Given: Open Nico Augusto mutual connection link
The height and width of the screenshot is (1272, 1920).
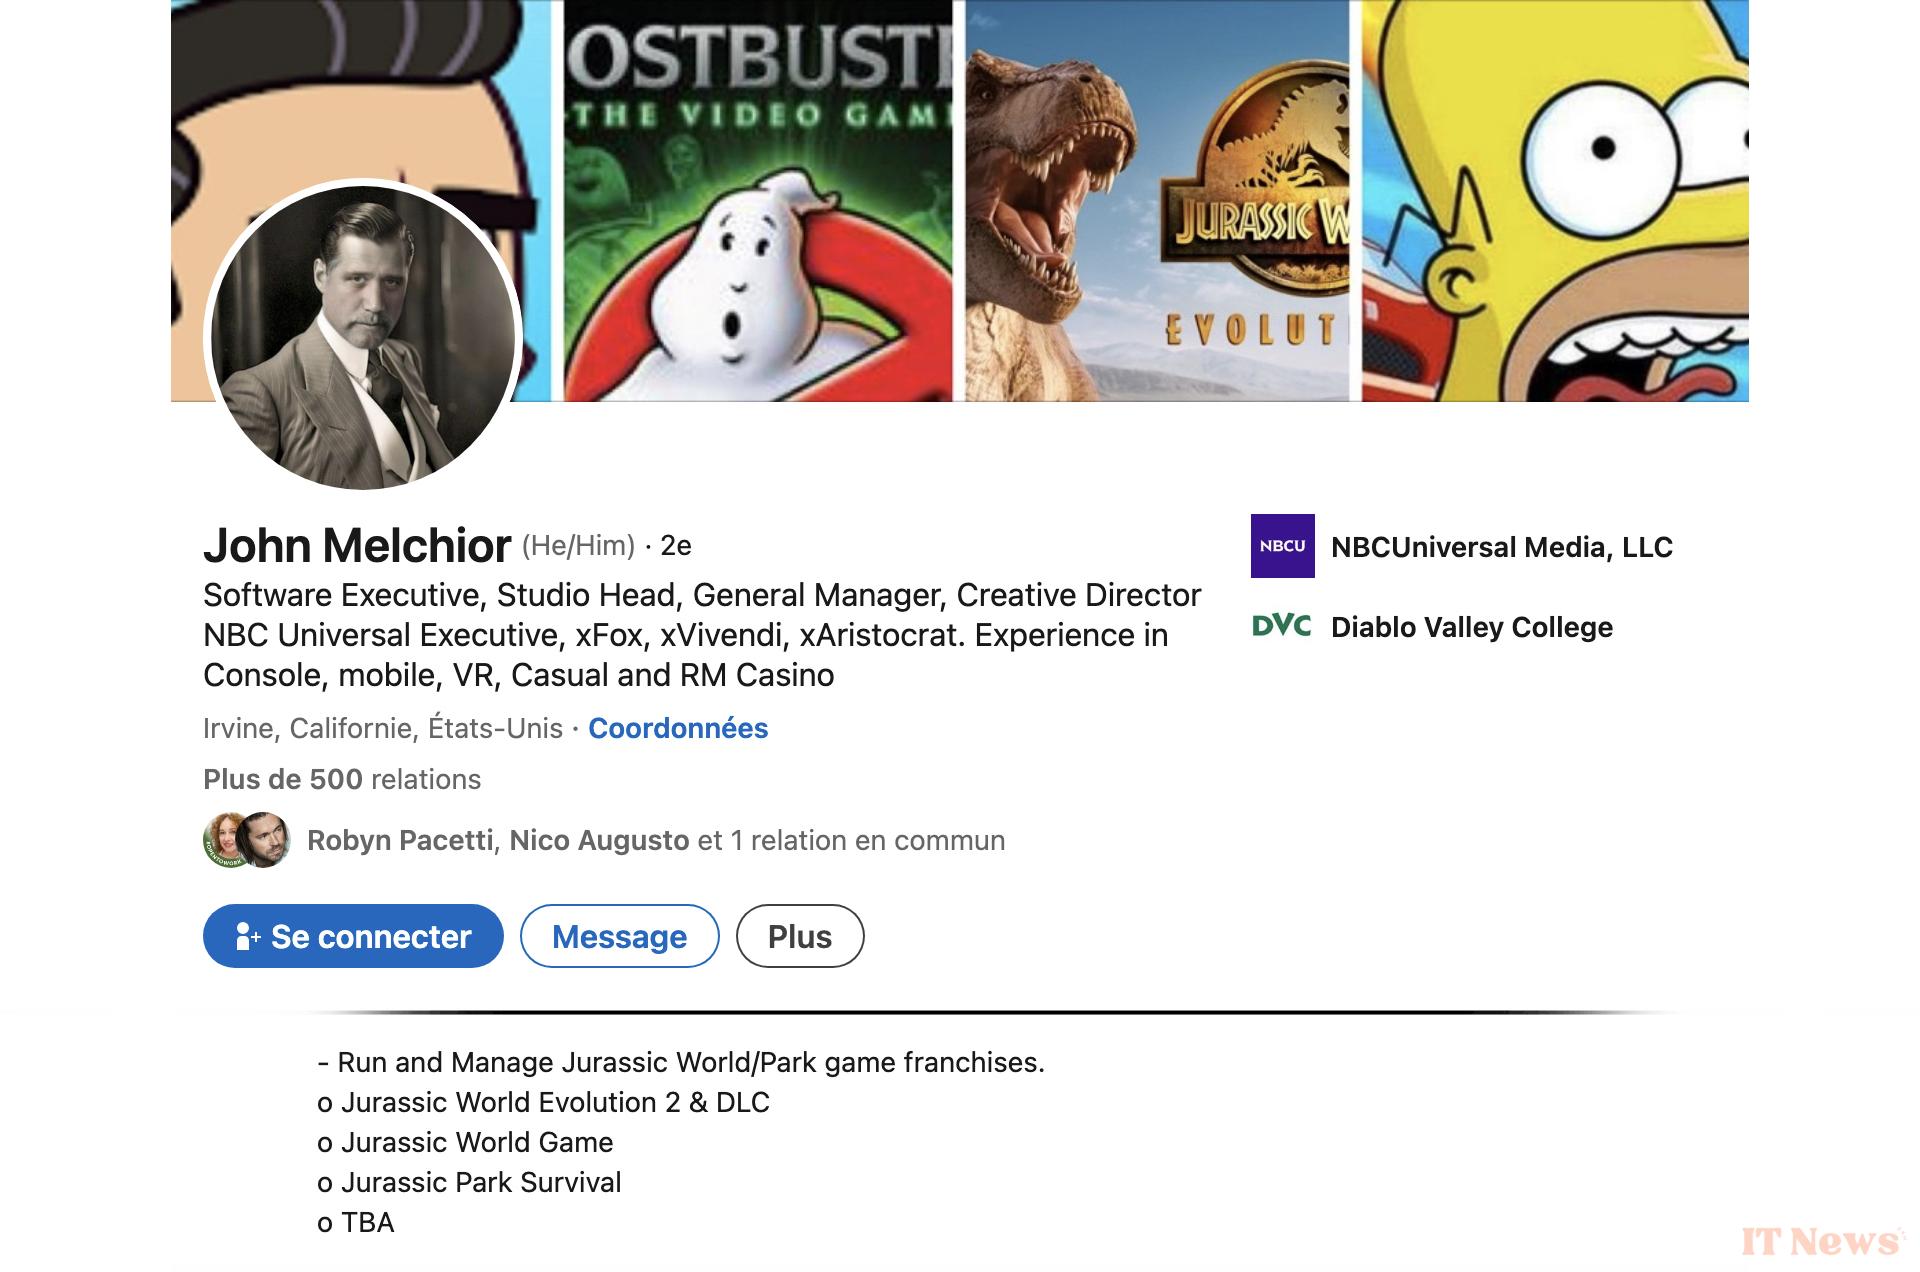Looking at the screenshot, I should (599, 840).
